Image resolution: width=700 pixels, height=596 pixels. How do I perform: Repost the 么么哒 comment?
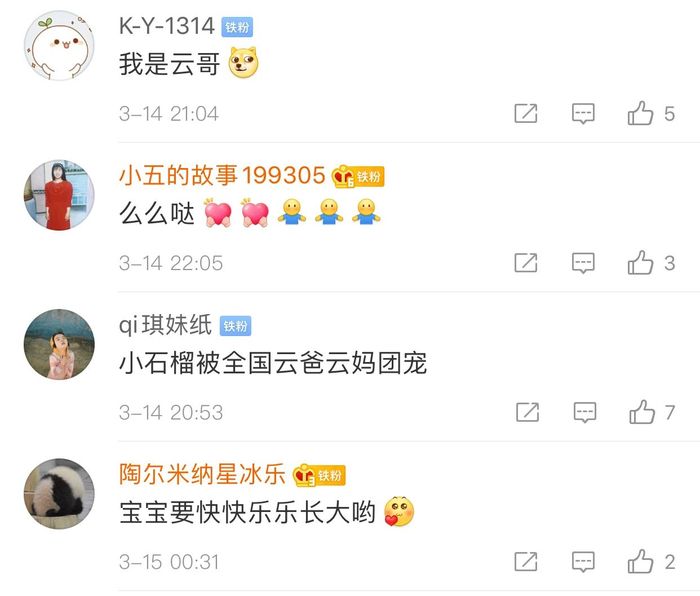point(526,263)
